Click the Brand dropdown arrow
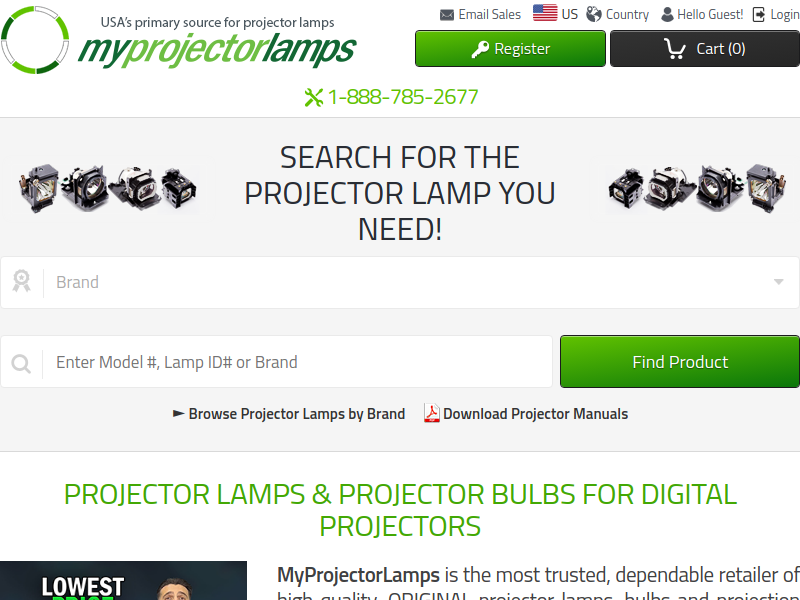The image size is (800, 600). (778, 282)
